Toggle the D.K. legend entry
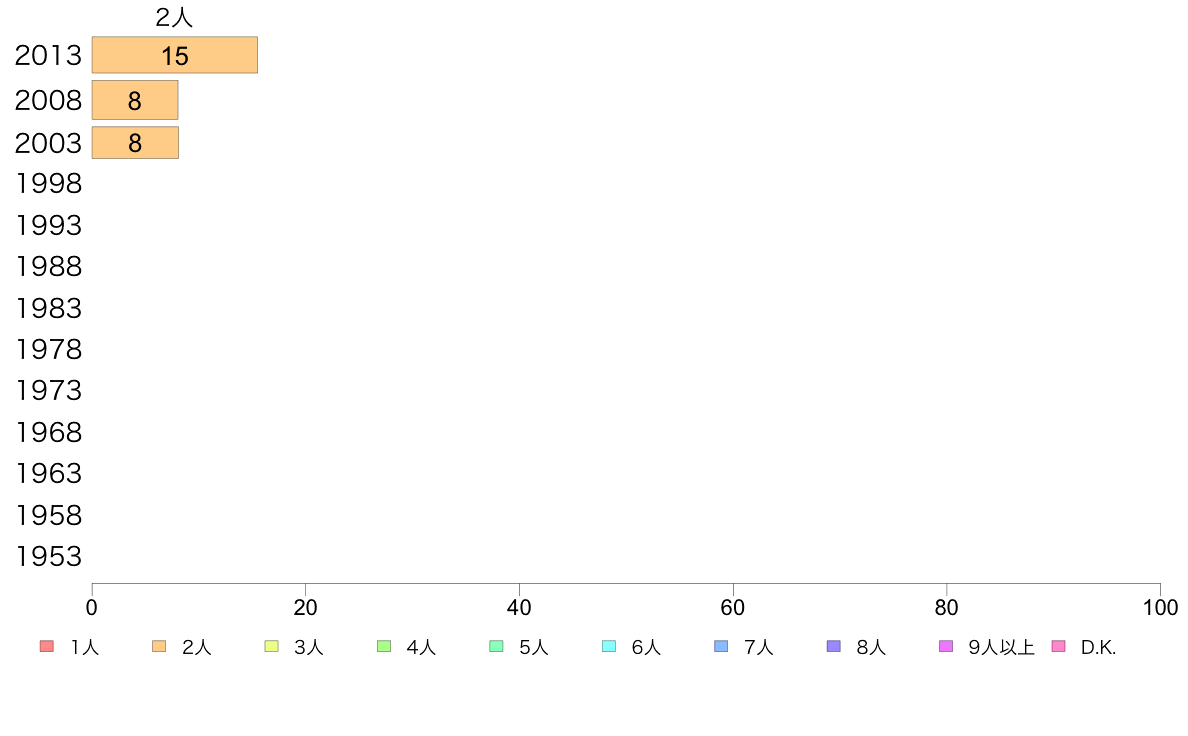The height and width of the screenshot is (736, 1188). [1084, 647]
